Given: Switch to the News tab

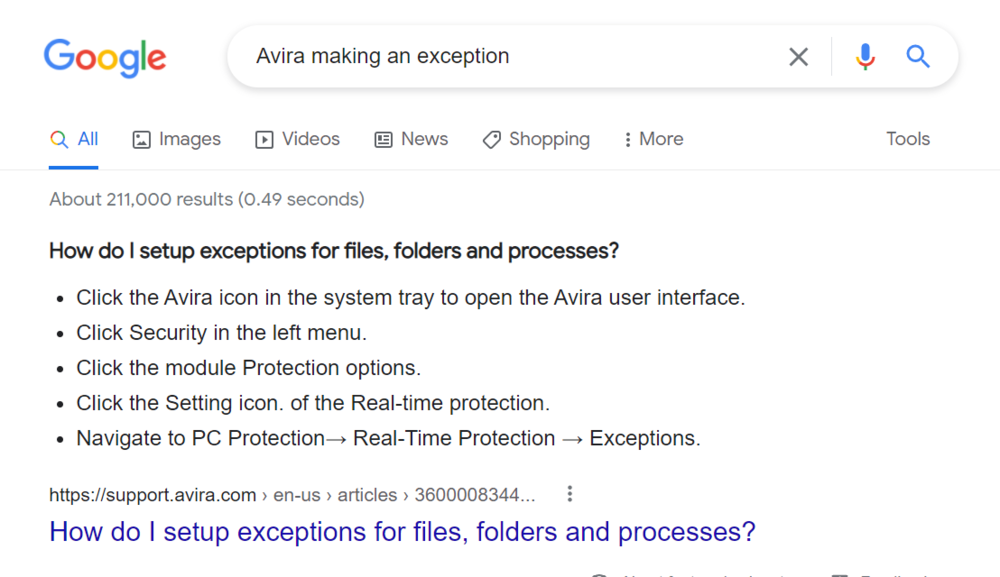Looking at the screenshot, I should pyautogui.click(x=411, y=139).
